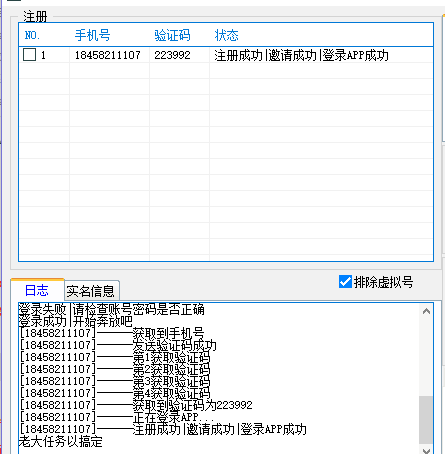Screen dimensions: 445x454
Task: Uncheck the 排除虚拟号 checkbox
Action: tap(345, 282)
